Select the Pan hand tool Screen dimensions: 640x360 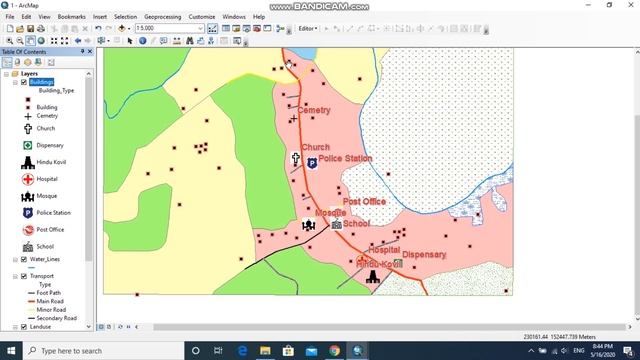31,41
